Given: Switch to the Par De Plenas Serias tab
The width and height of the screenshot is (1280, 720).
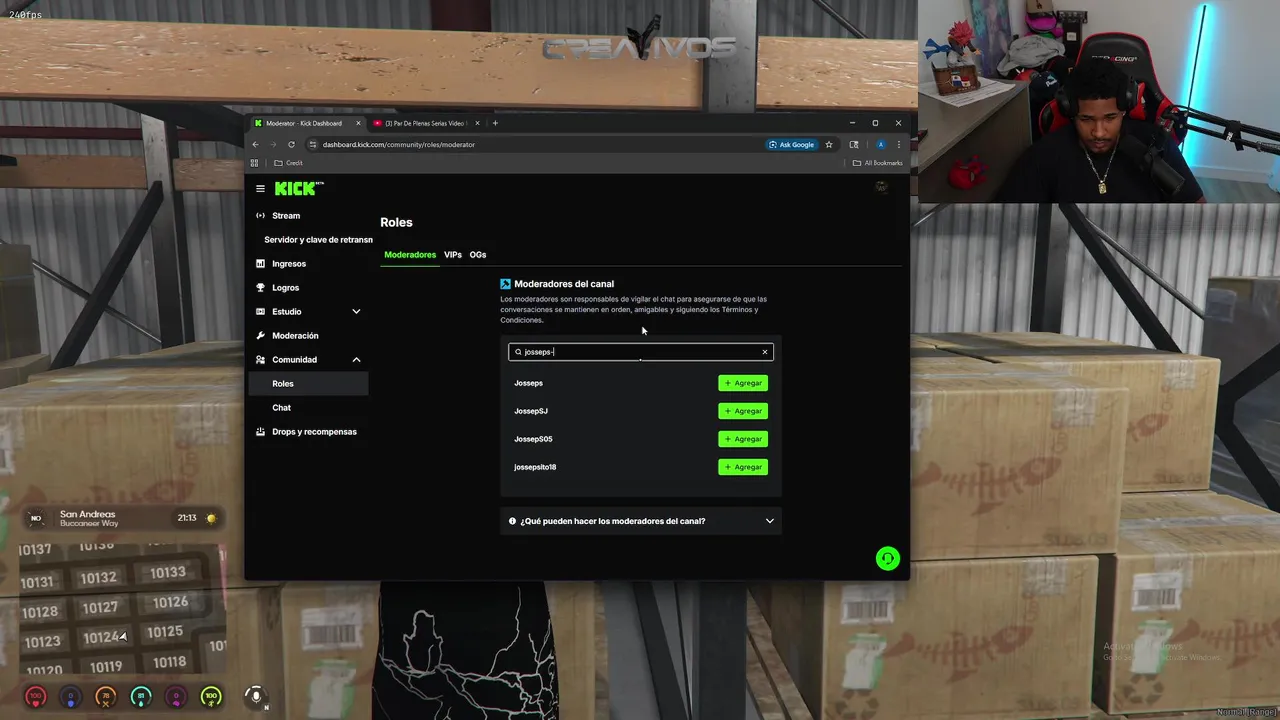Looking at the screenshot, I should click(427, 123).
